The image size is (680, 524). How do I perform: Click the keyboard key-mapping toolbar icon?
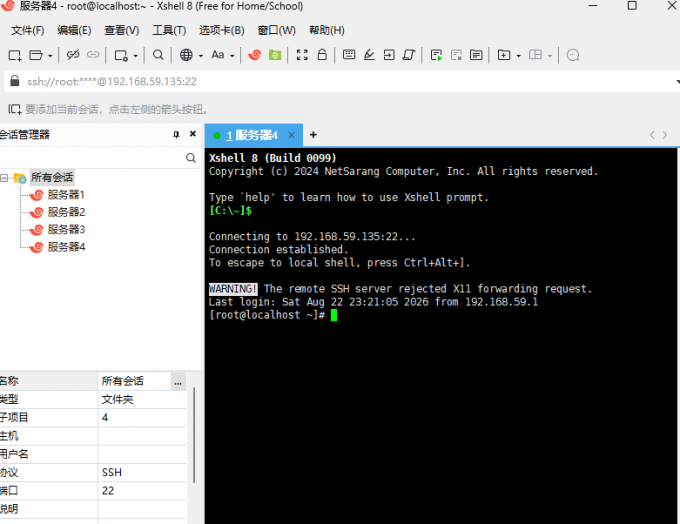click(x=349, y=55)
